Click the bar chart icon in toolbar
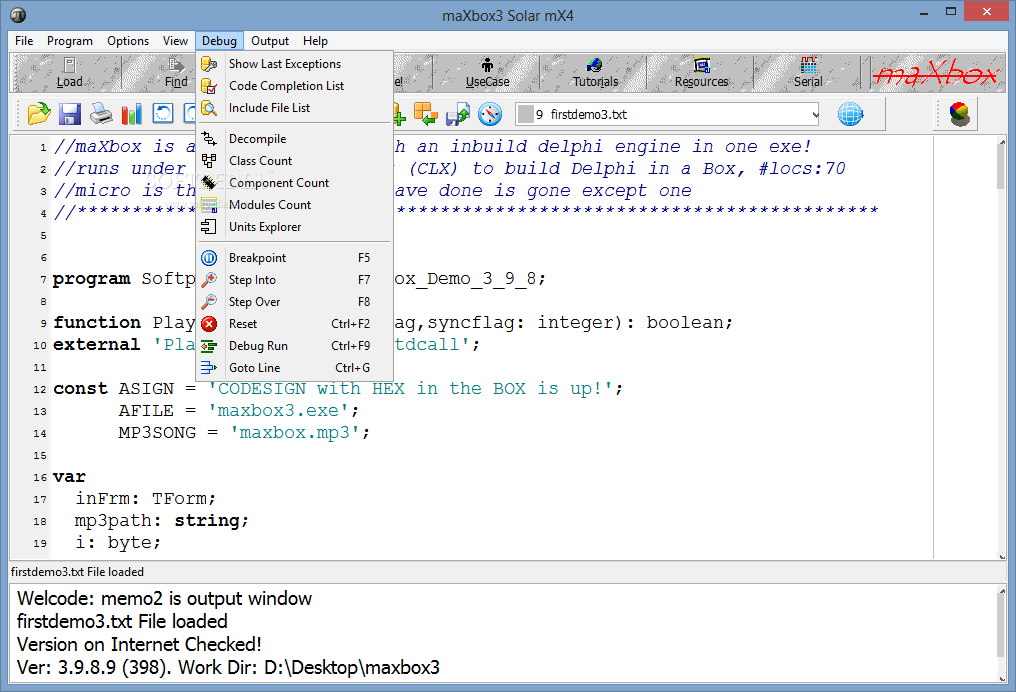1016x692 pixels. [x=131, y=114]
